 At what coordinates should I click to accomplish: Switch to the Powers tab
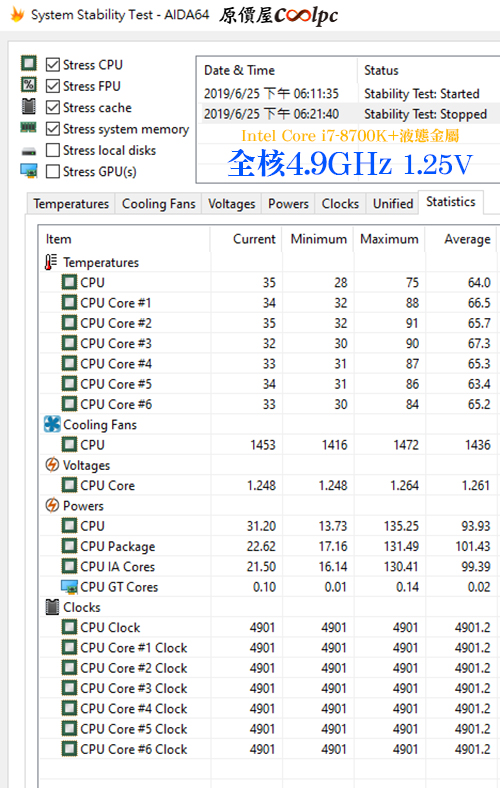point(288,204)
